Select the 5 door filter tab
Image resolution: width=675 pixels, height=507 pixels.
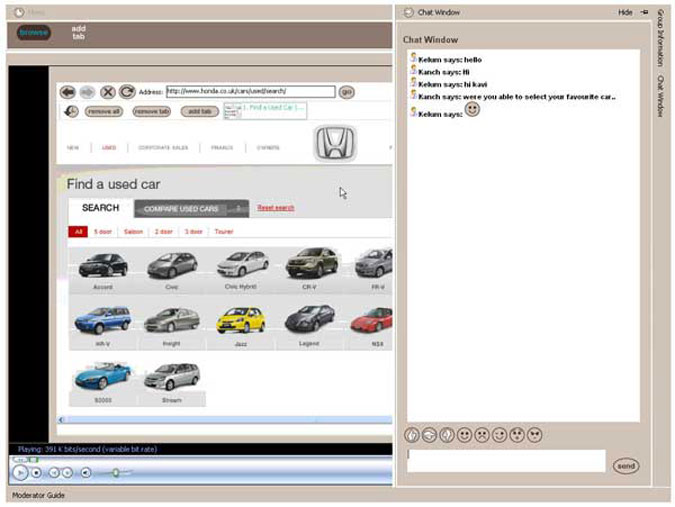pyautogui.click(x=103, y=231)
